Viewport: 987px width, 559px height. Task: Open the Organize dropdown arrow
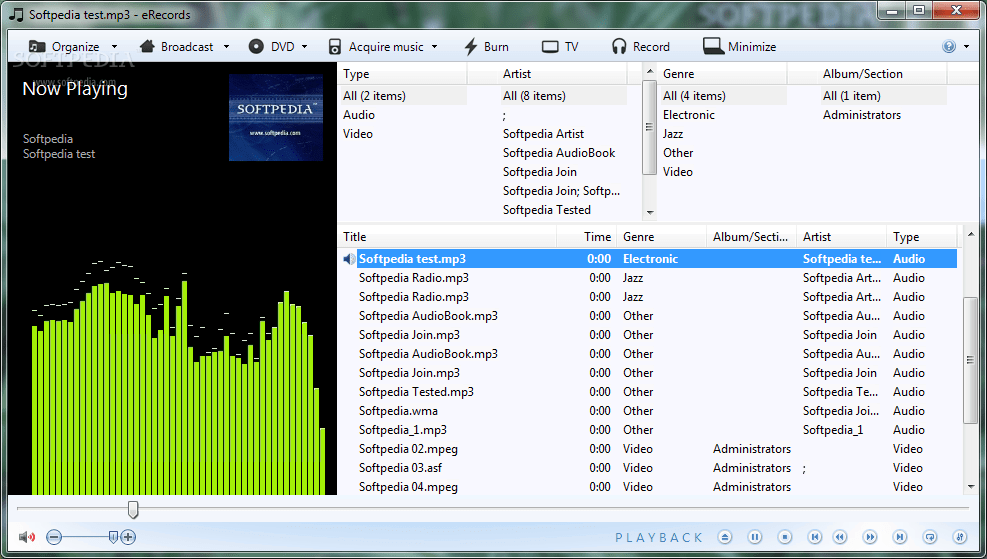pos(114,47)
